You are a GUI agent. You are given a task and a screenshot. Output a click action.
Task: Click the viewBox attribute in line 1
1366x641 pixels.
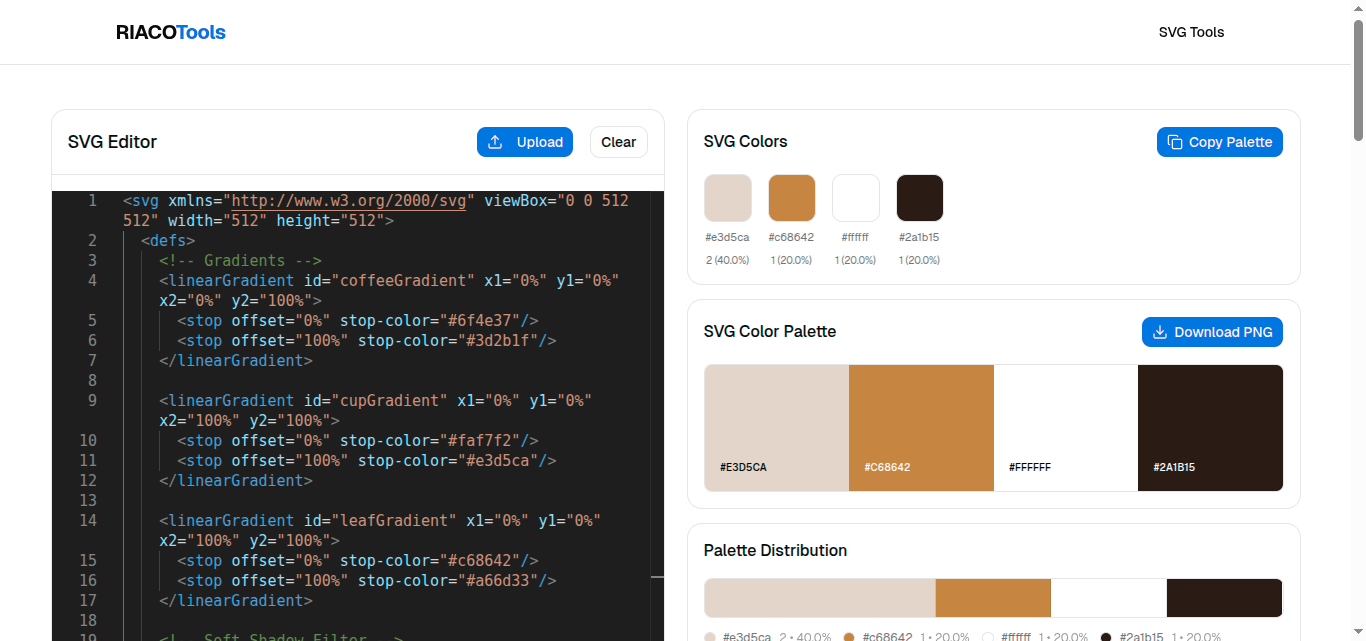(x=516, y=200)
